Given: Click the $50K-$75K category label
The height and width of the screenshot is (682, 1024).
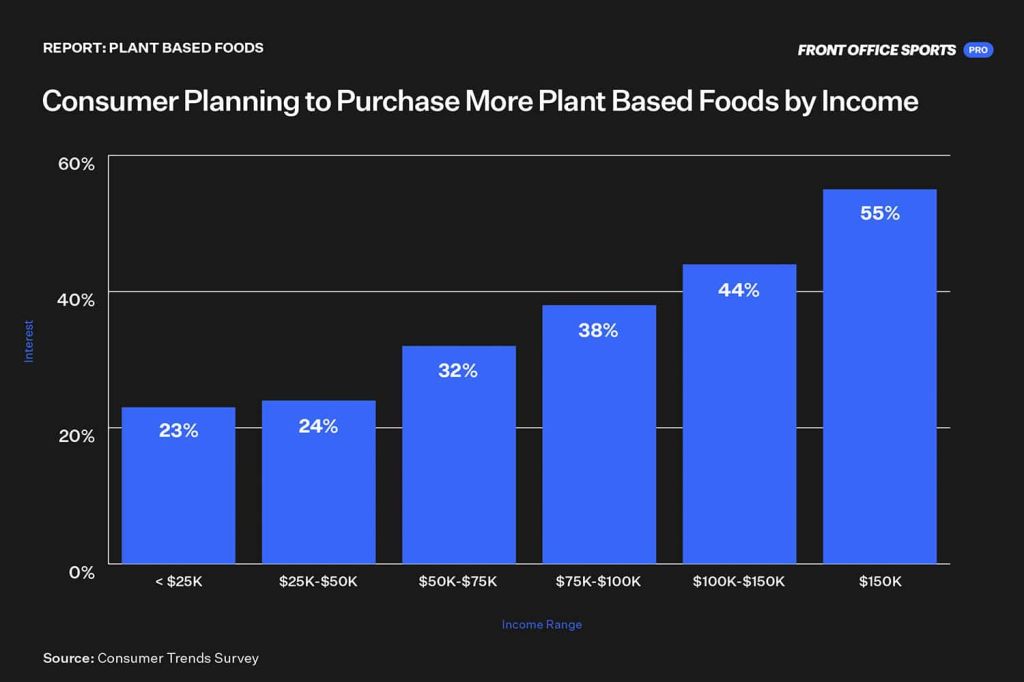Looking at the screenshot, I should [458, 581].
